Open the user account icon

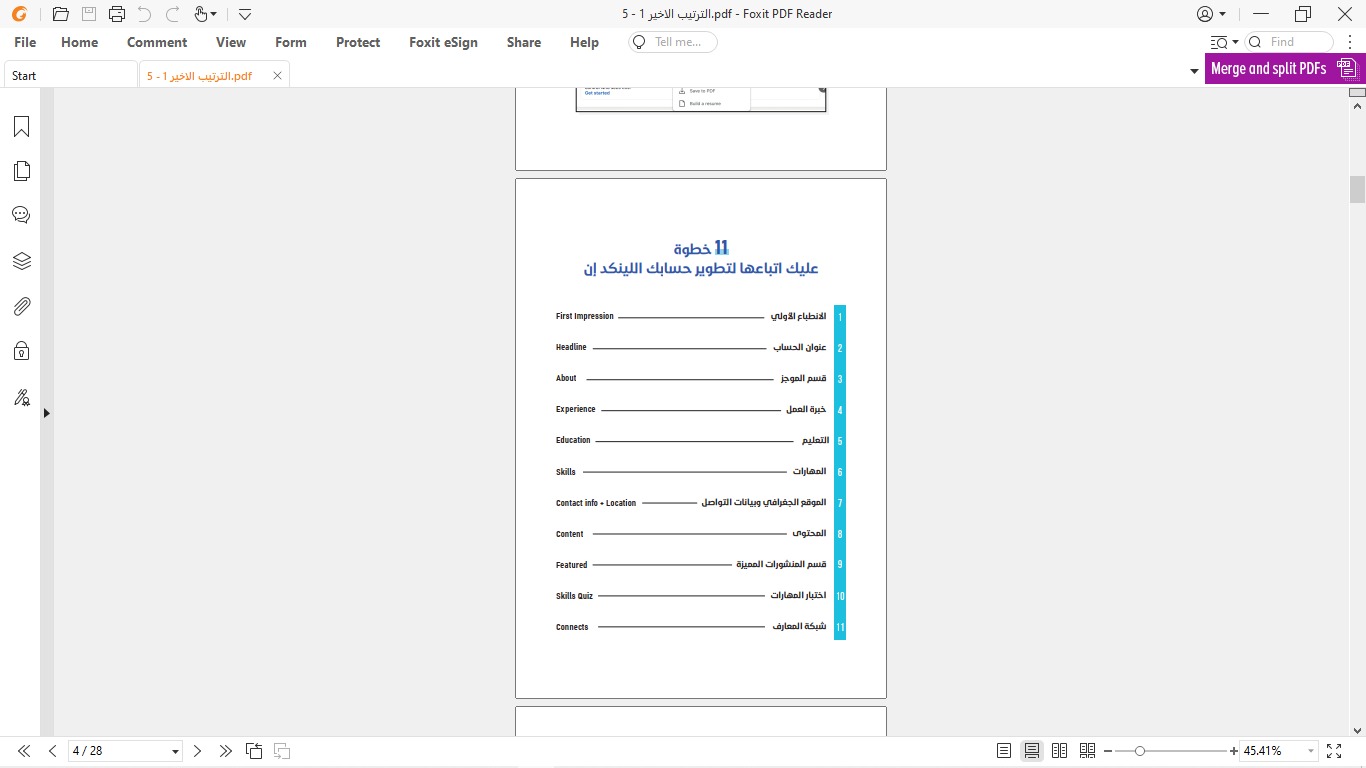(x=1205, y=14)
